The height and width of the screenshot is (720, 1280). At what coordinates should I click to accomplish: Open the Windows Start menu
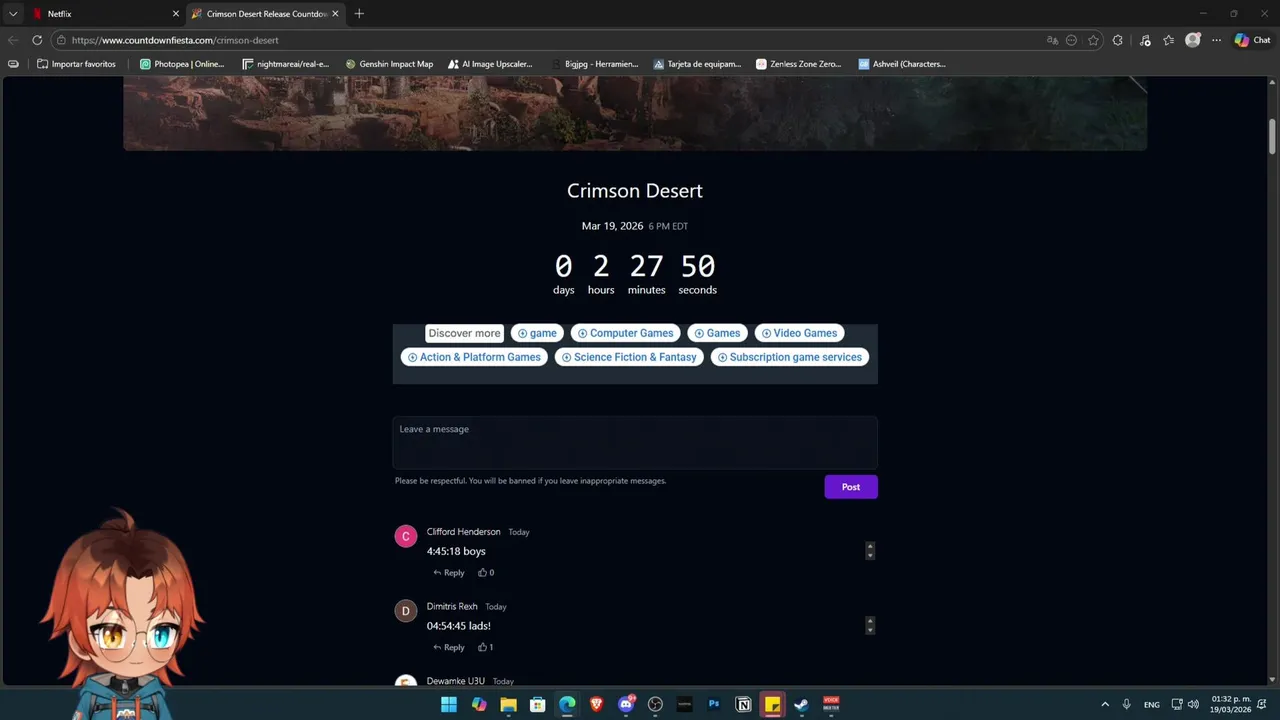point(449,704)
